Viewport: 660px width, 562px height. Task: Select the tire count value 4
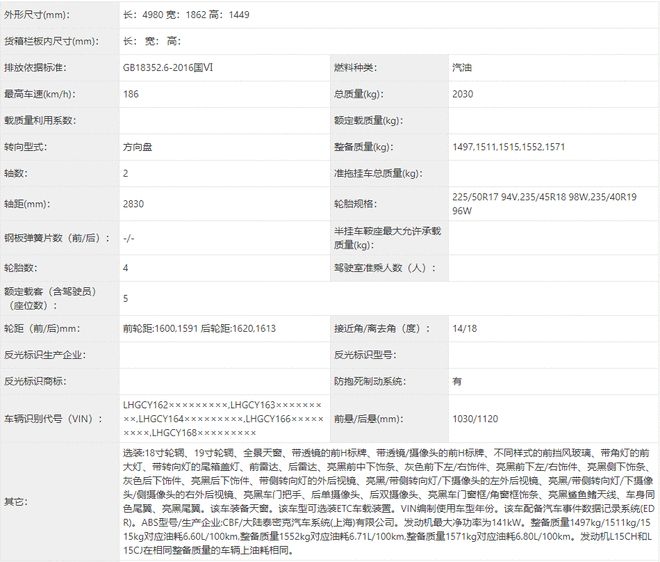pos(125,268)
